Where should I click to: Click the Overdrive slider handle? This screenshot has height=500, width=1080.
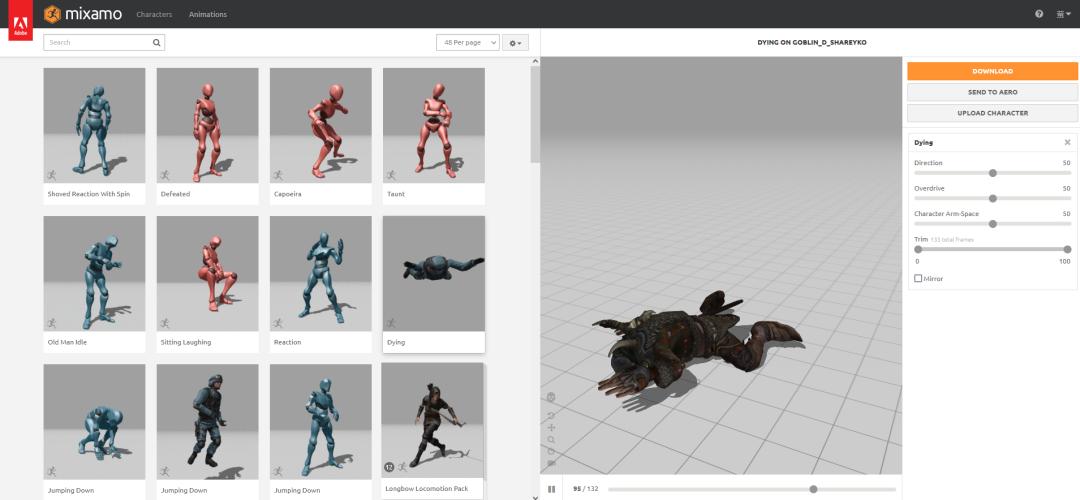993,198
